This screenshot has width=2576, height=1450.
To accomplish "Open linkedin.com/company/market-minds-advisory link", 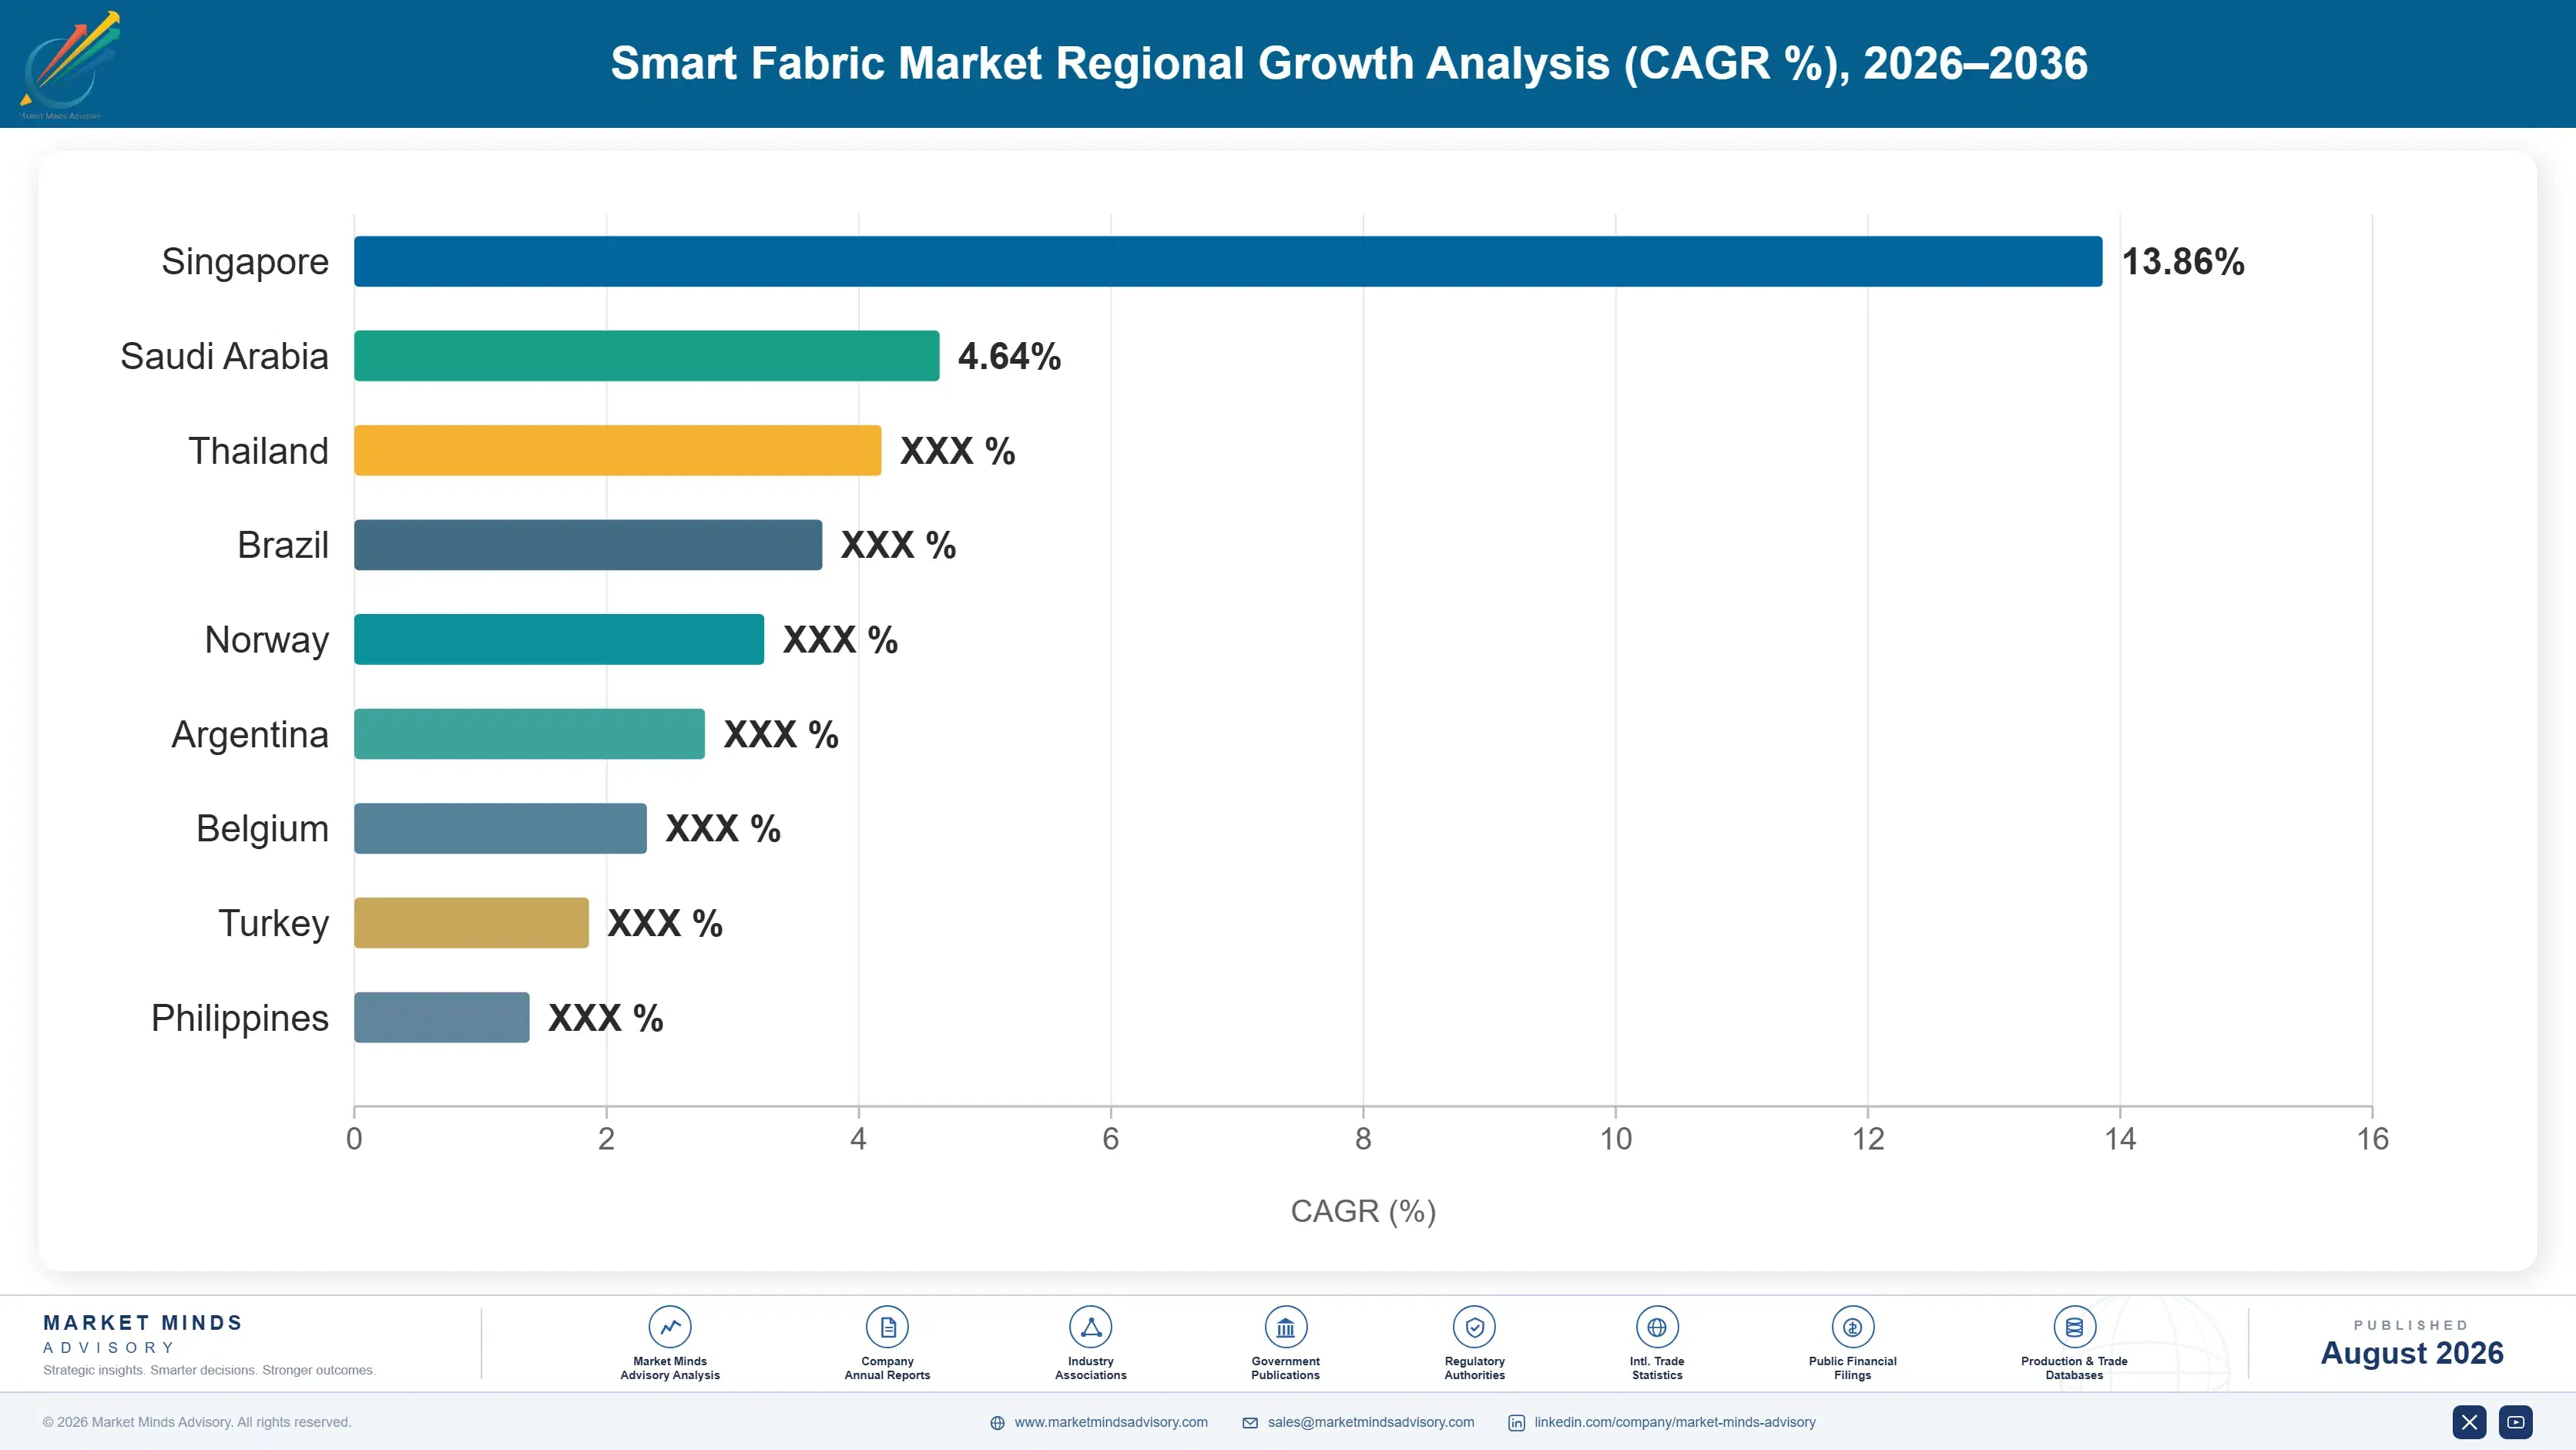I will point(1675,1422).
